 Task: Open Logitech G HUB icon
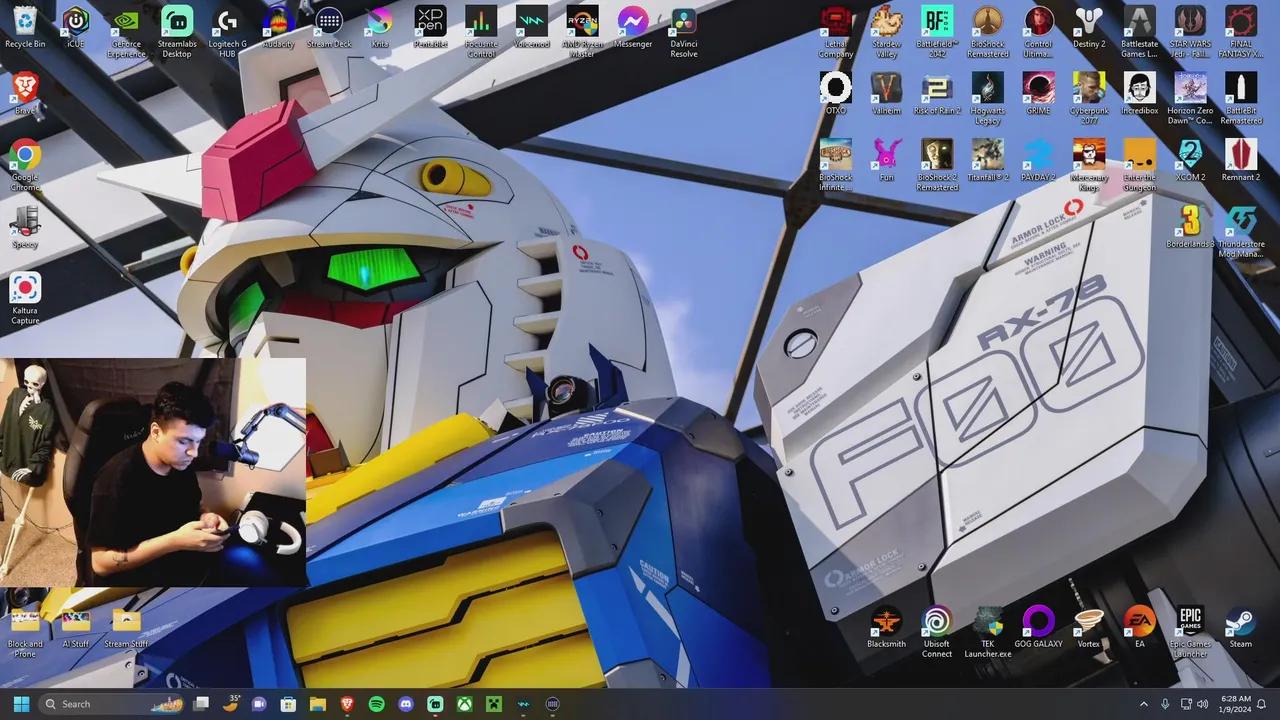click(228, 31)
